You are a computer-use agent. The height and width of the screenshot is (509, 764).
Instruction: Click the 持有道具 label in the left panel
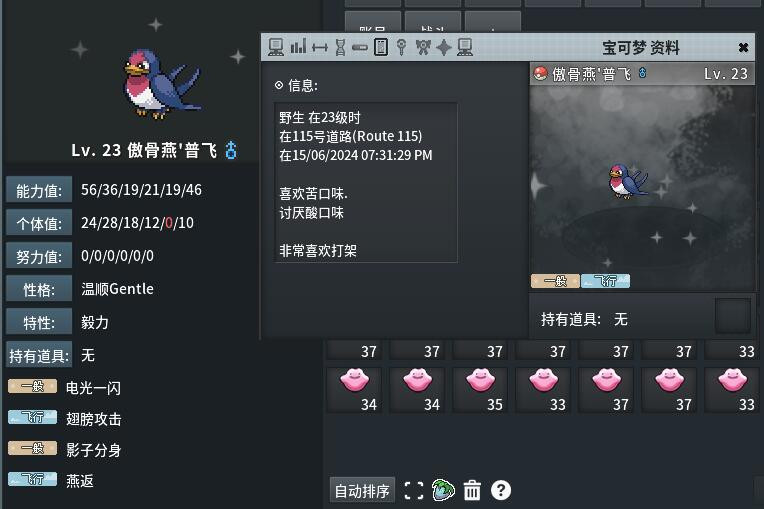tap(39, 356)
